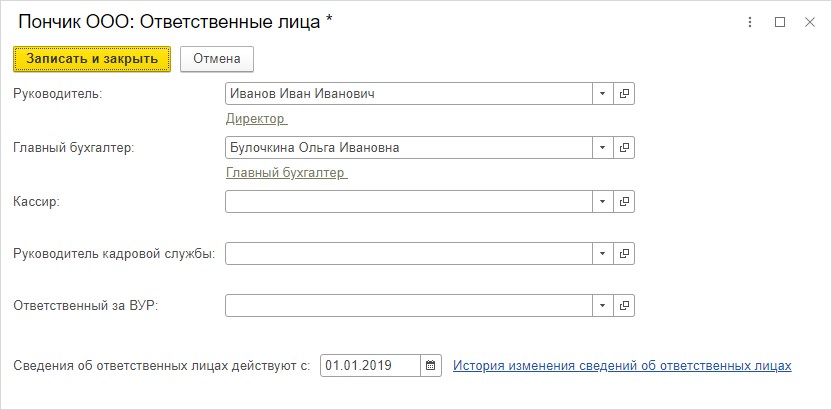Viewport: 832px width, 410px height.
Task: Click open icon beside Ответственный за ВУР field
Action: (x=624, y=306)
